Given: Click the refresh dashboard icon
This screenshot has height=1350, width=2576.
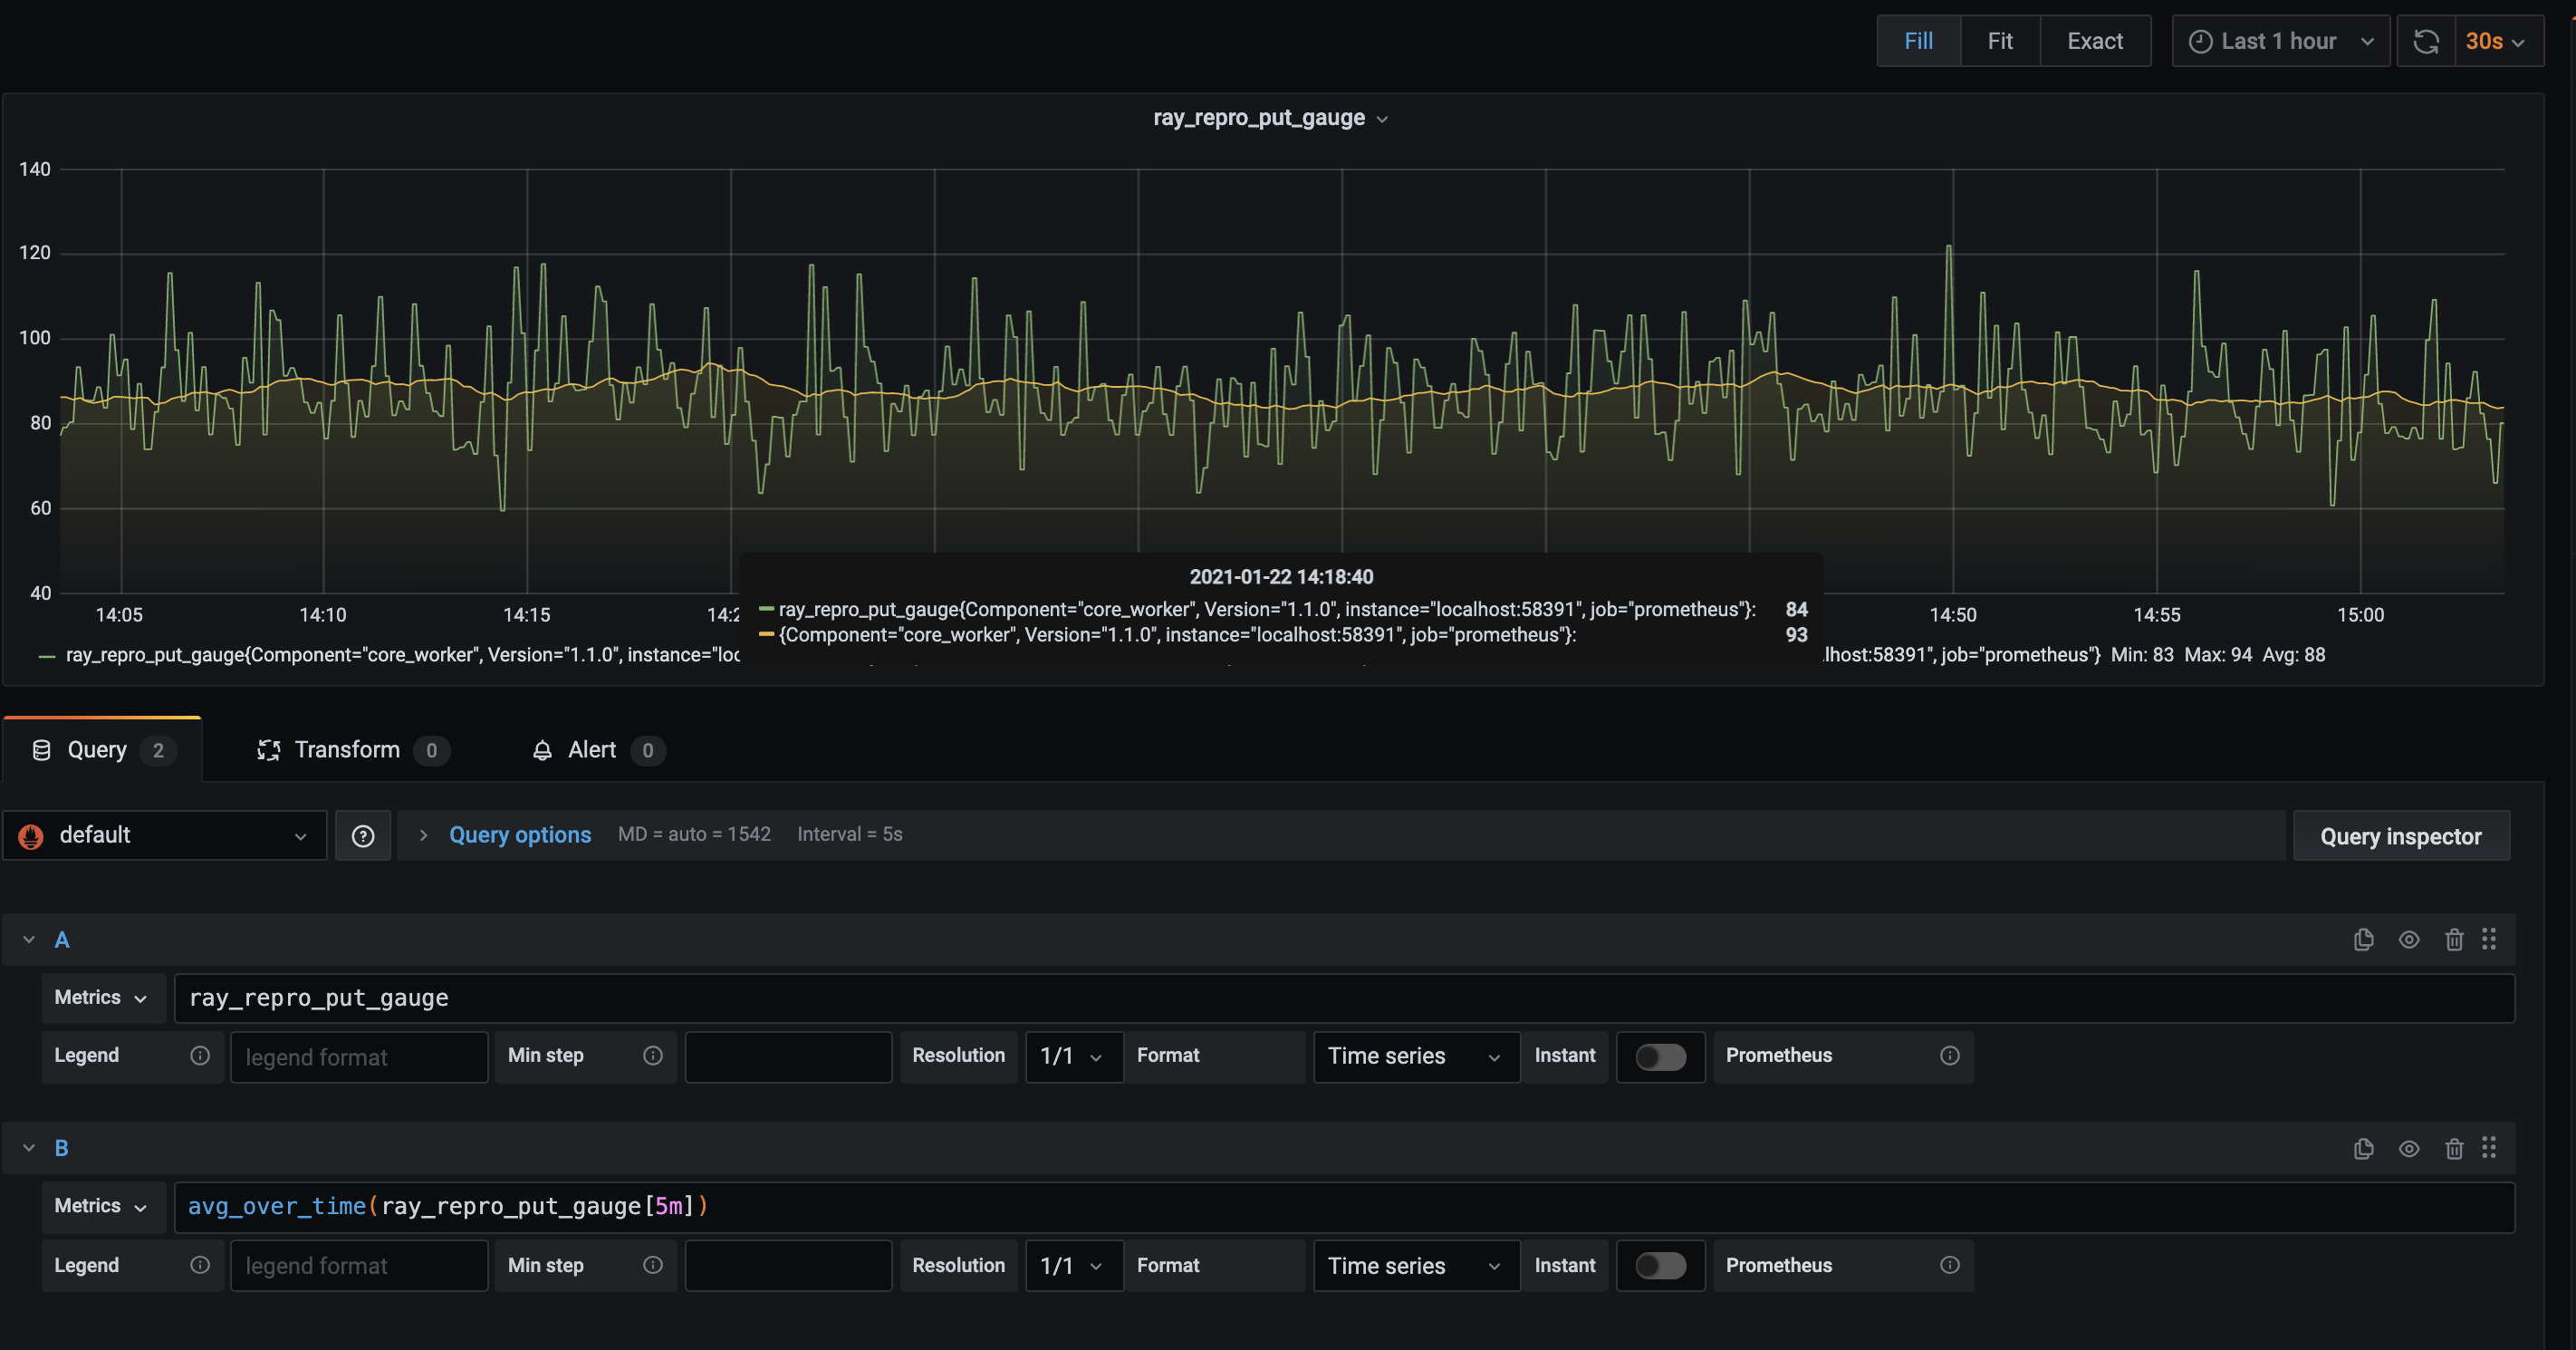Looking at the screenshot, I should click(x=2425, y=41).
